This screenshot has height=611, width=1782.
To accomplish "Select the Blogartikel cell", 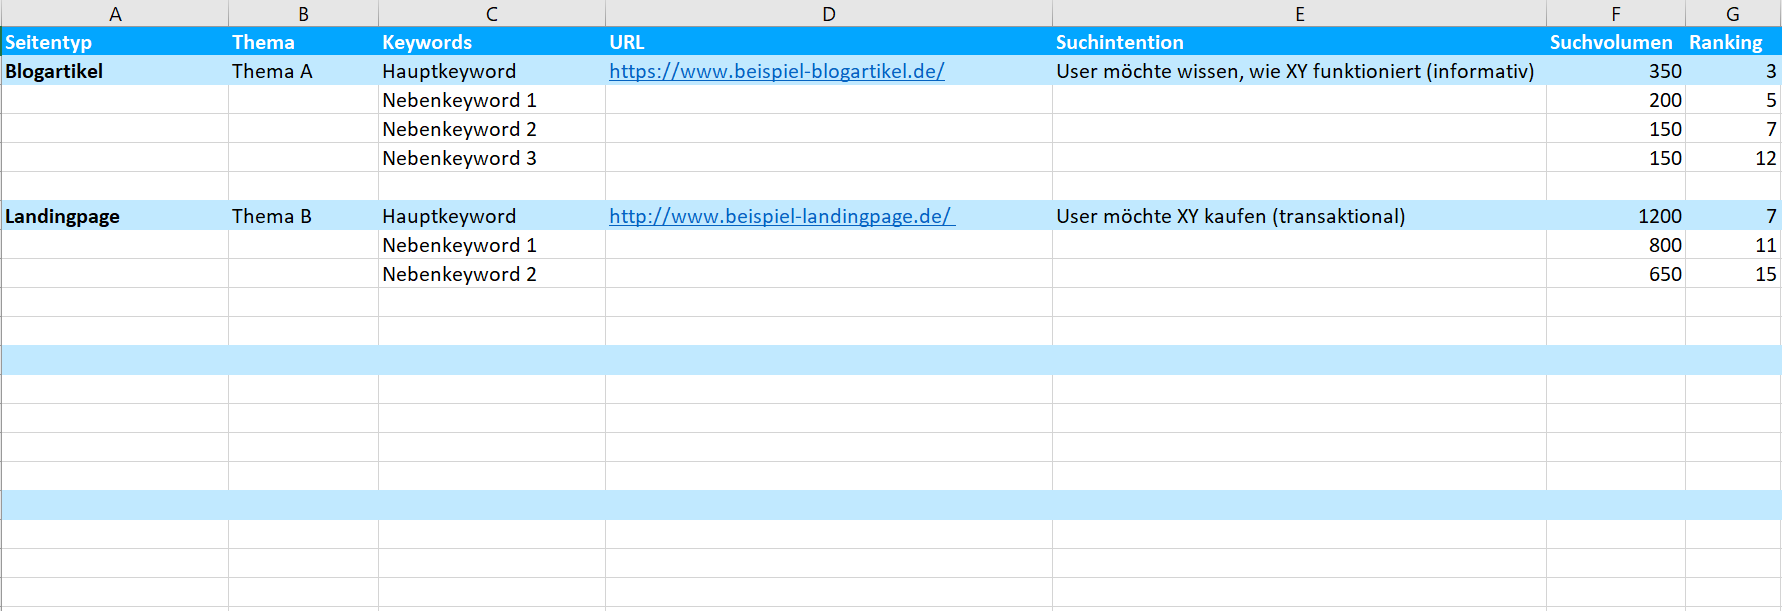I will pyautogui.click(x=55, y=71).
